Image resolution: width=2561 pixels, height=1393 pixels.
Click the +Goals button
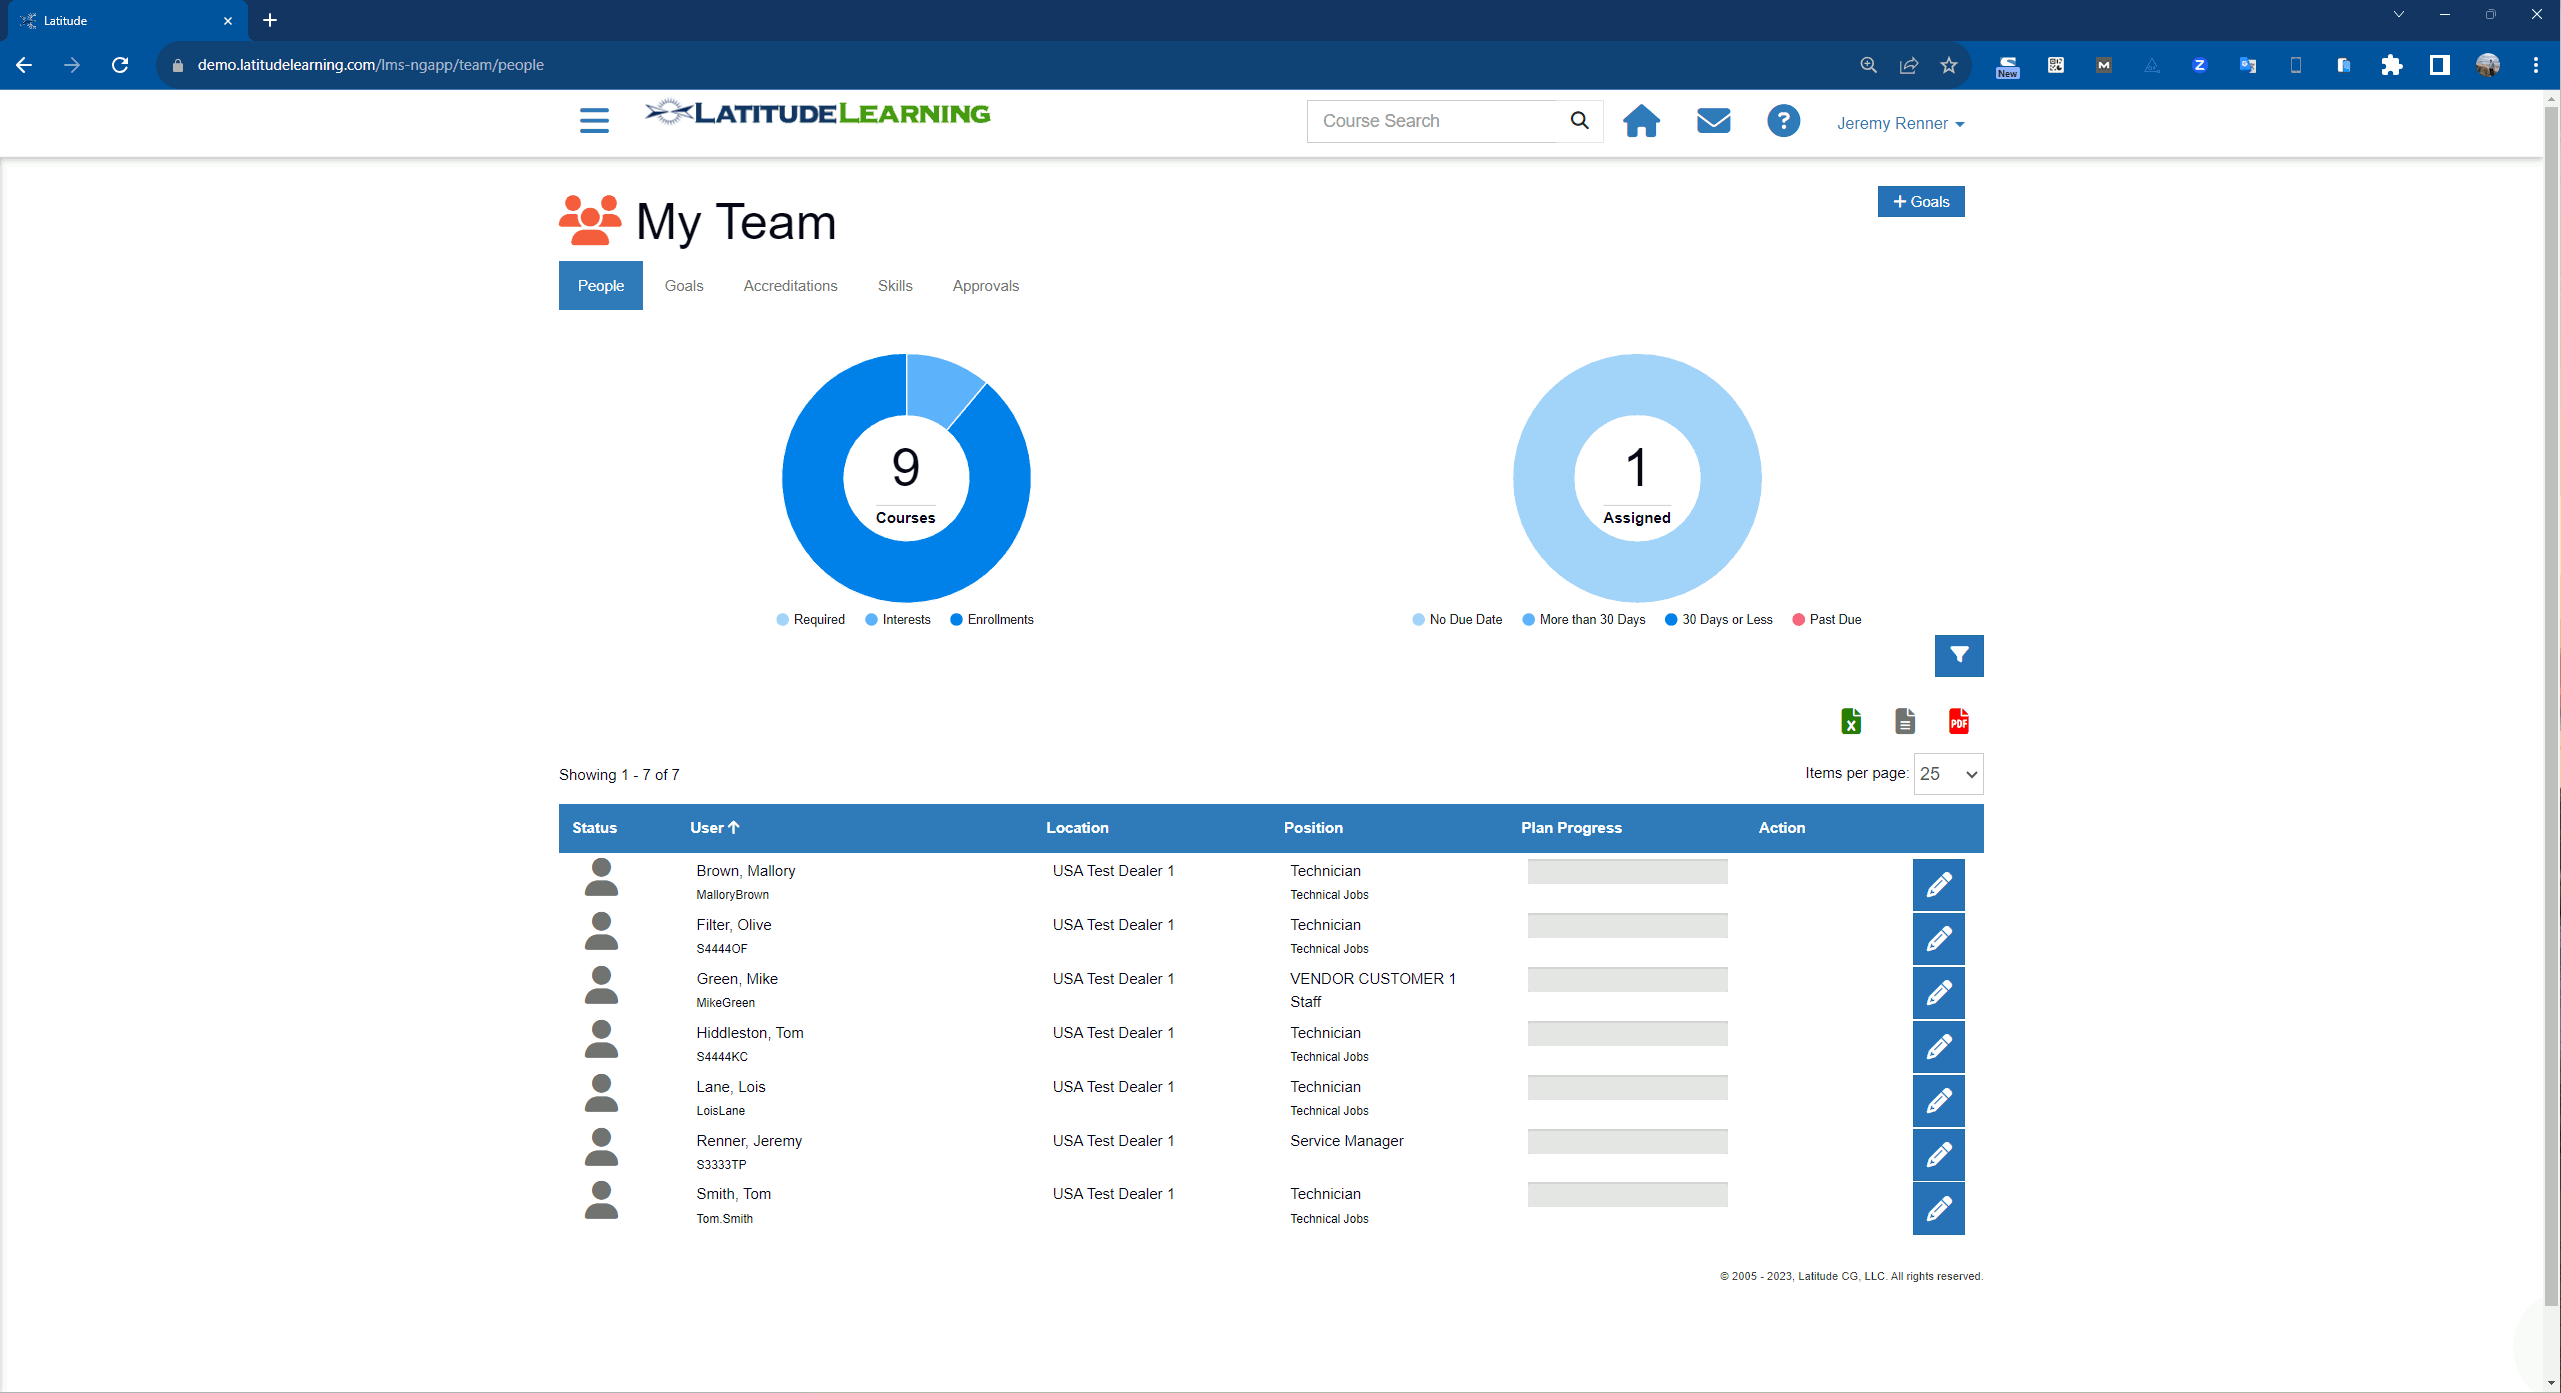1920,201
